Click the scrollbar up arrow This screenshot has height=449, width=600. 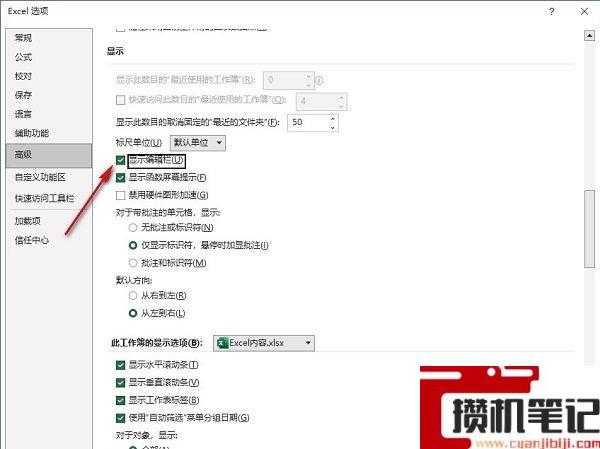(589, 36)
